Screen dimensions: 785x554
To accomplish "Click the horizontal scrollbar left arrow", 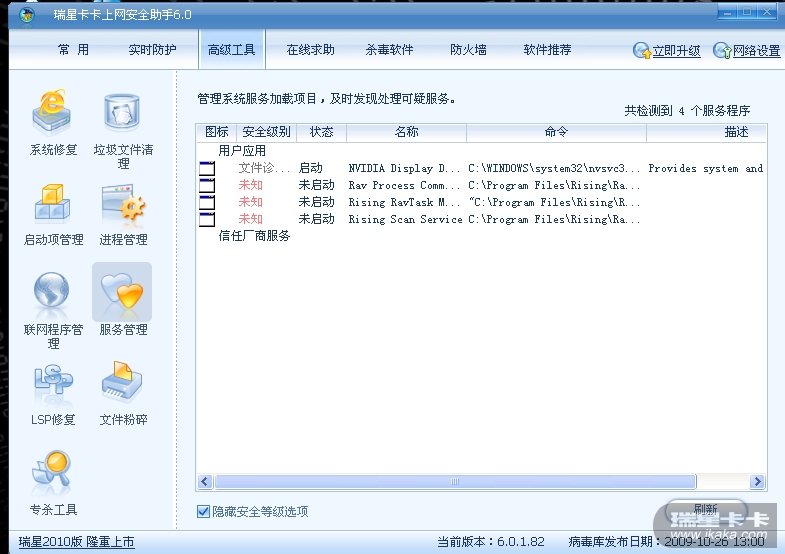I will [204, 481].
